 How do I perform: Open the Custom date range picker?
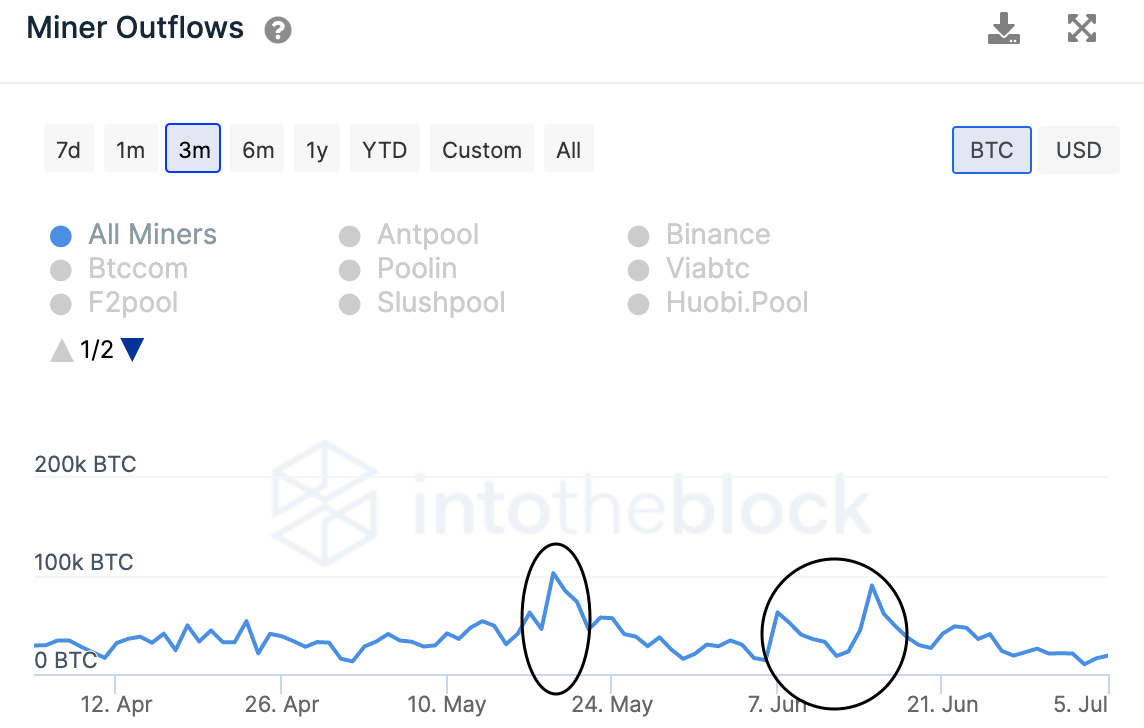click(x=482, y=150)
